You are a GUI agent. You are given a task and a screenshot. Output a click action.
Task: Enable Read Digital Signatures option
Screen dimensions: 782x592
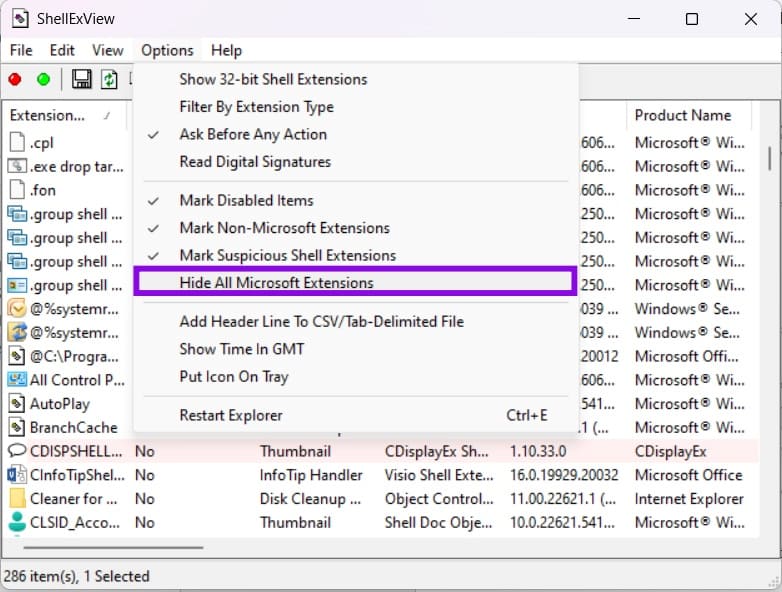(355, 162)
